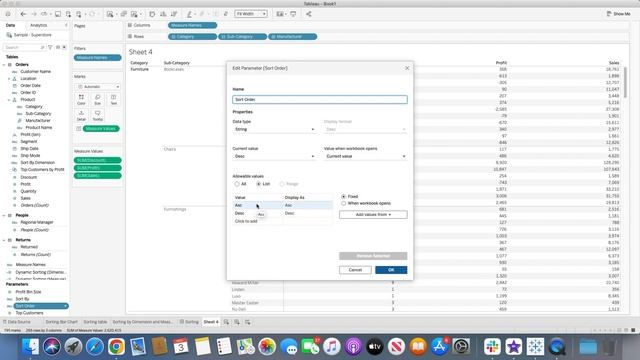Click the Color card in Marks
The height and width of the screenshot is (360, 640).
point(81,100)
